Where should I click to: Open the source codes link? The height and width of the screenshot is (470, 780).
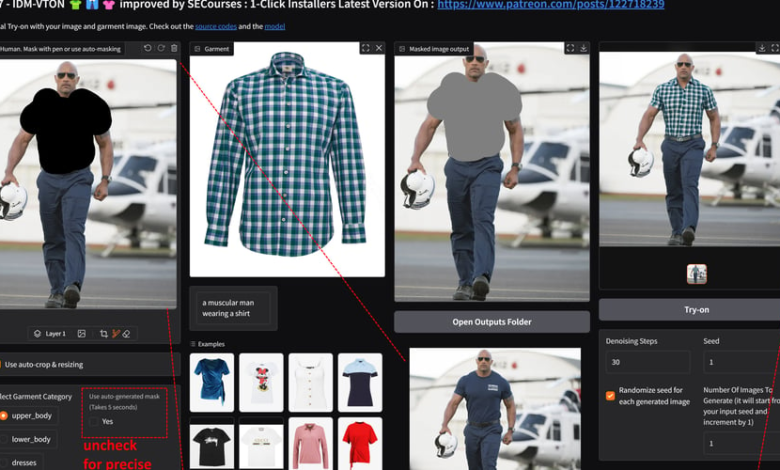click(216, 26)
